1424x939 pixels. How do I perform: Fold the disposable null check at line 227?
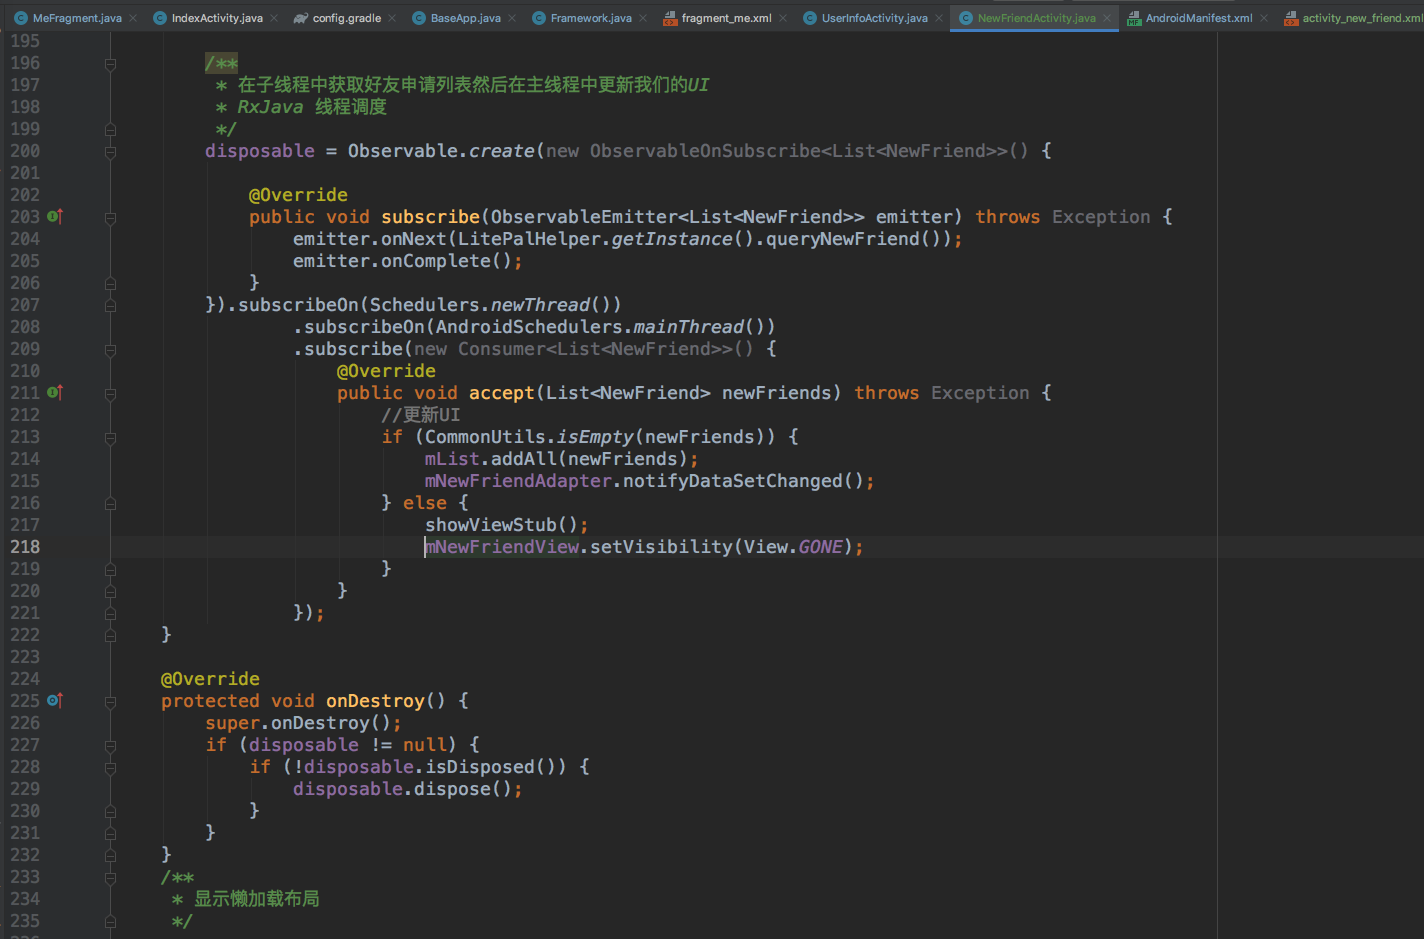coord(110,746)
